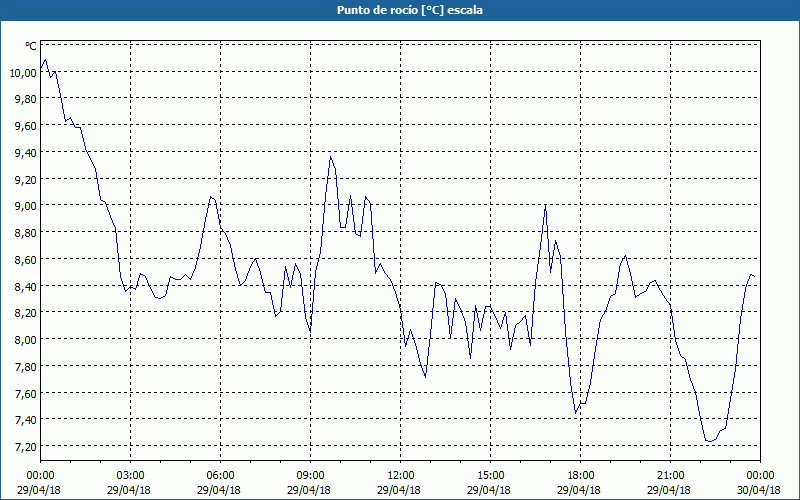Click the 15:00 time axis label
The image size is (800, 500).
coord(490,476)
